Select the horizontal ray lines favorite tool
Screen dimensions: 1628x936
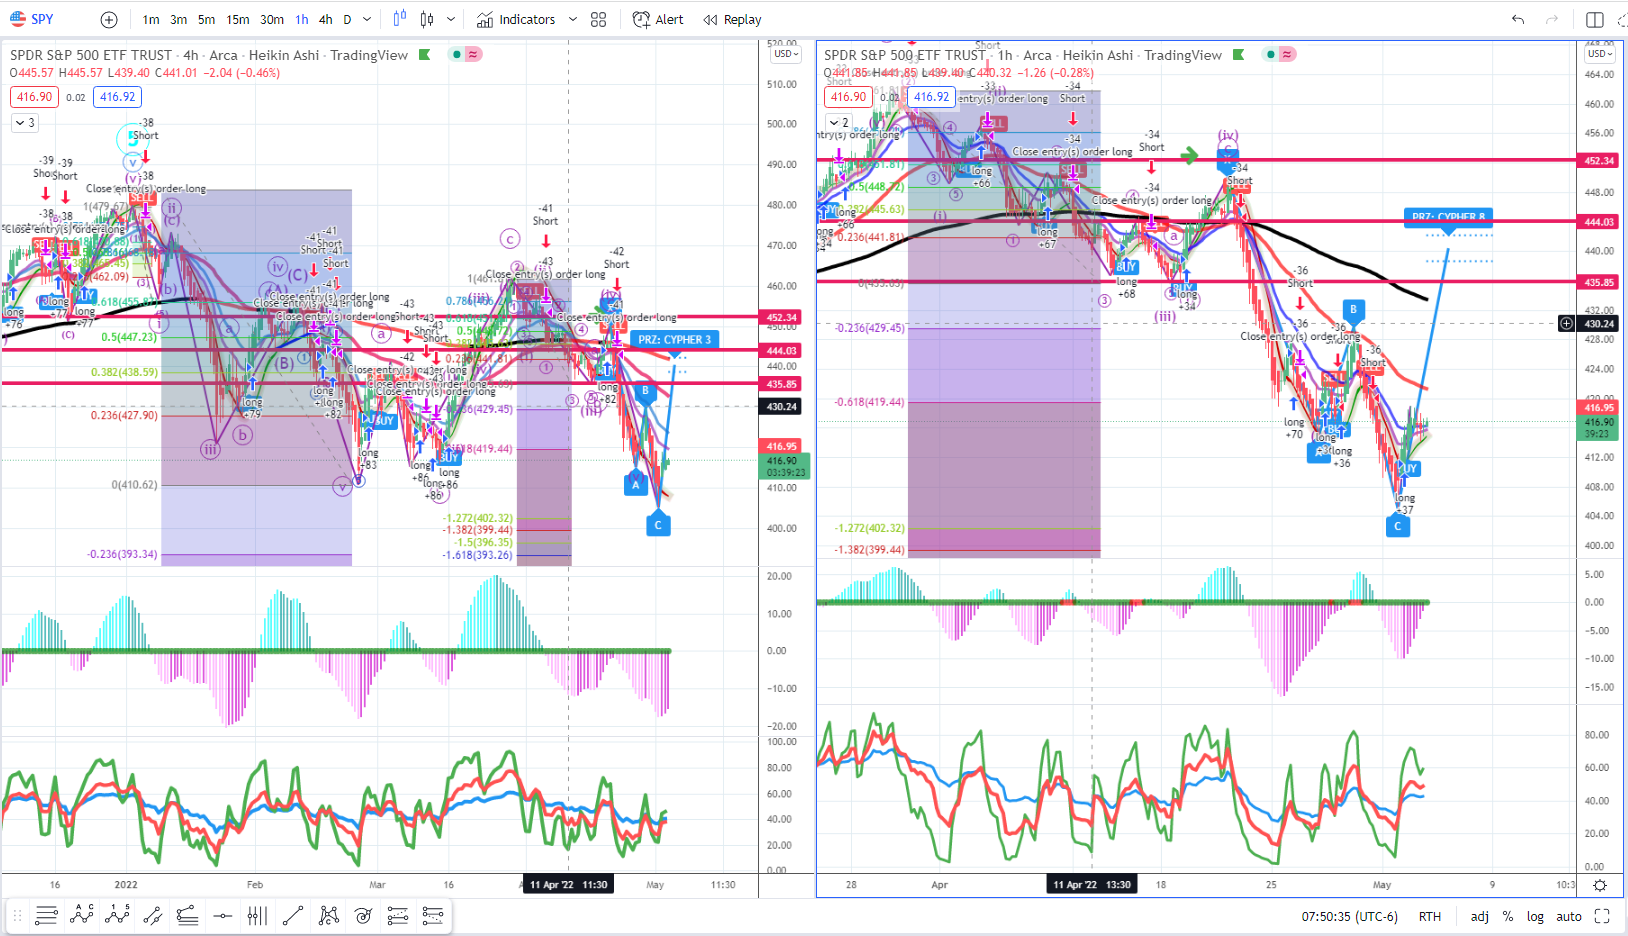(46, 915)
